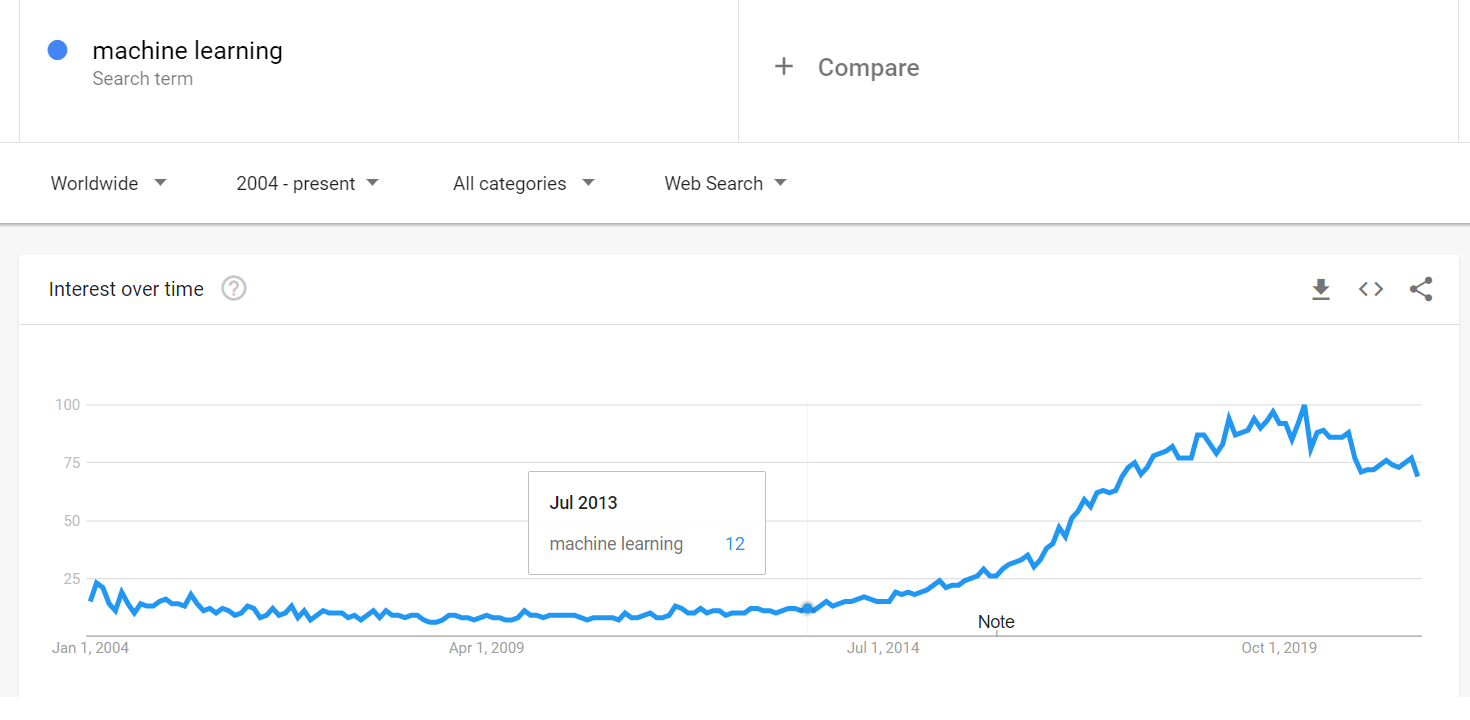Click the Interest over time heading

point(126,289)
